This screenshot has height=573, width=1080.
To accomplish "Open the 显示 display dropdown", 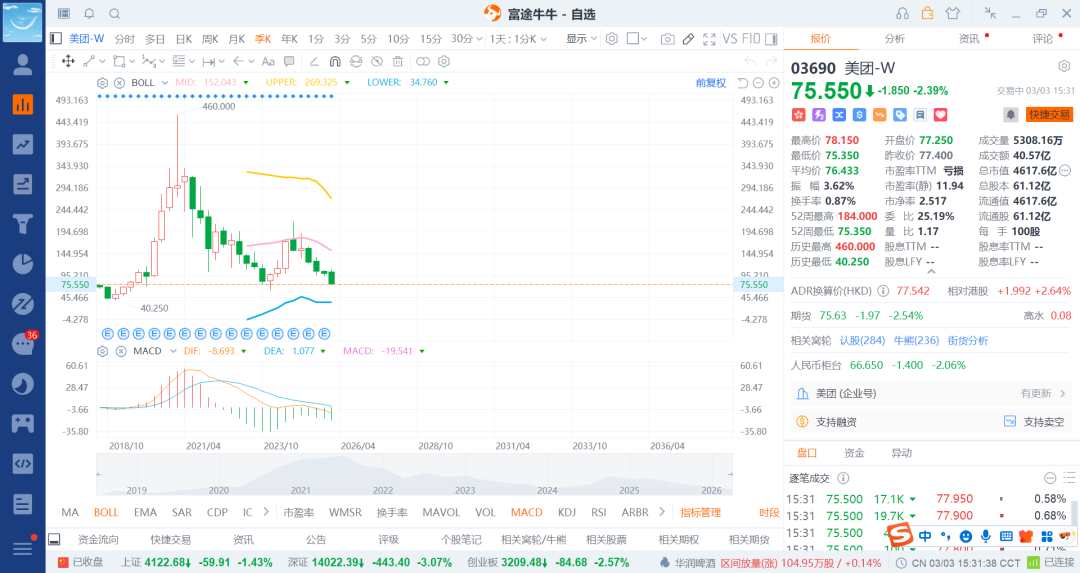I will pyautogui.click(x=581, y=39).
